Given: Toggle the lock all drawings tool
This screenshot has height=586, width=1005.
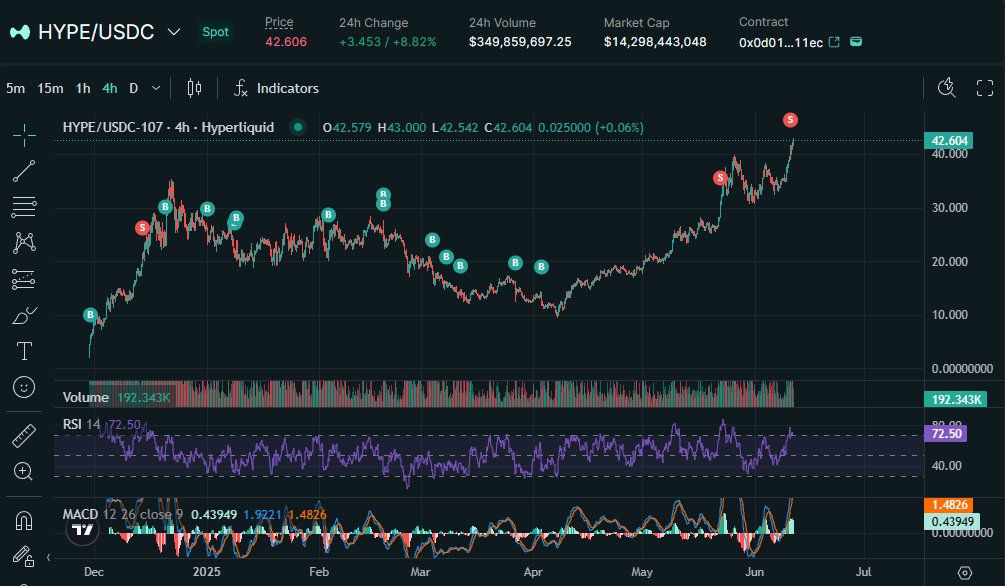Looking at the screenshot, I should coord(24,555).
